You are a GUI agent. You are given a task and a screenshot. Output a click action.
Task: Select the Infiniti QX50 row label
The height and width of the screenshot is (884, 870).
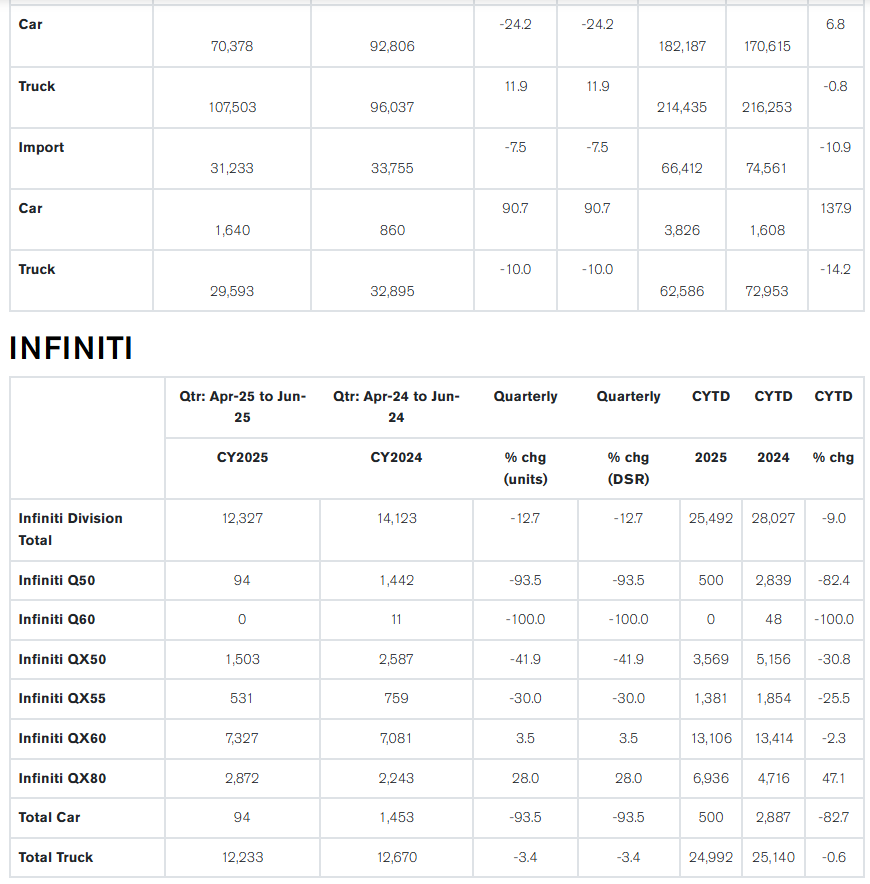tap(62, 659)
